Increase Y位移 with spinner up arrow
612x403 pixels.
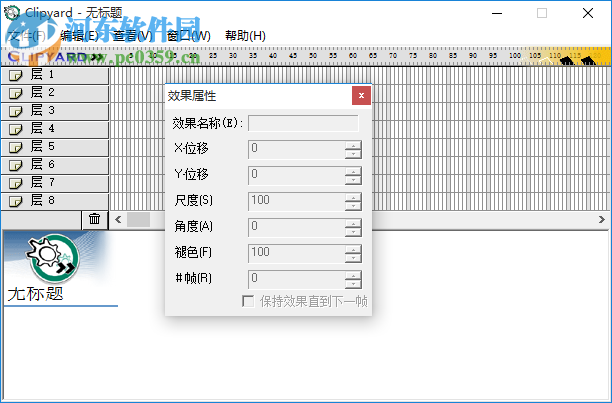(353, 172)
